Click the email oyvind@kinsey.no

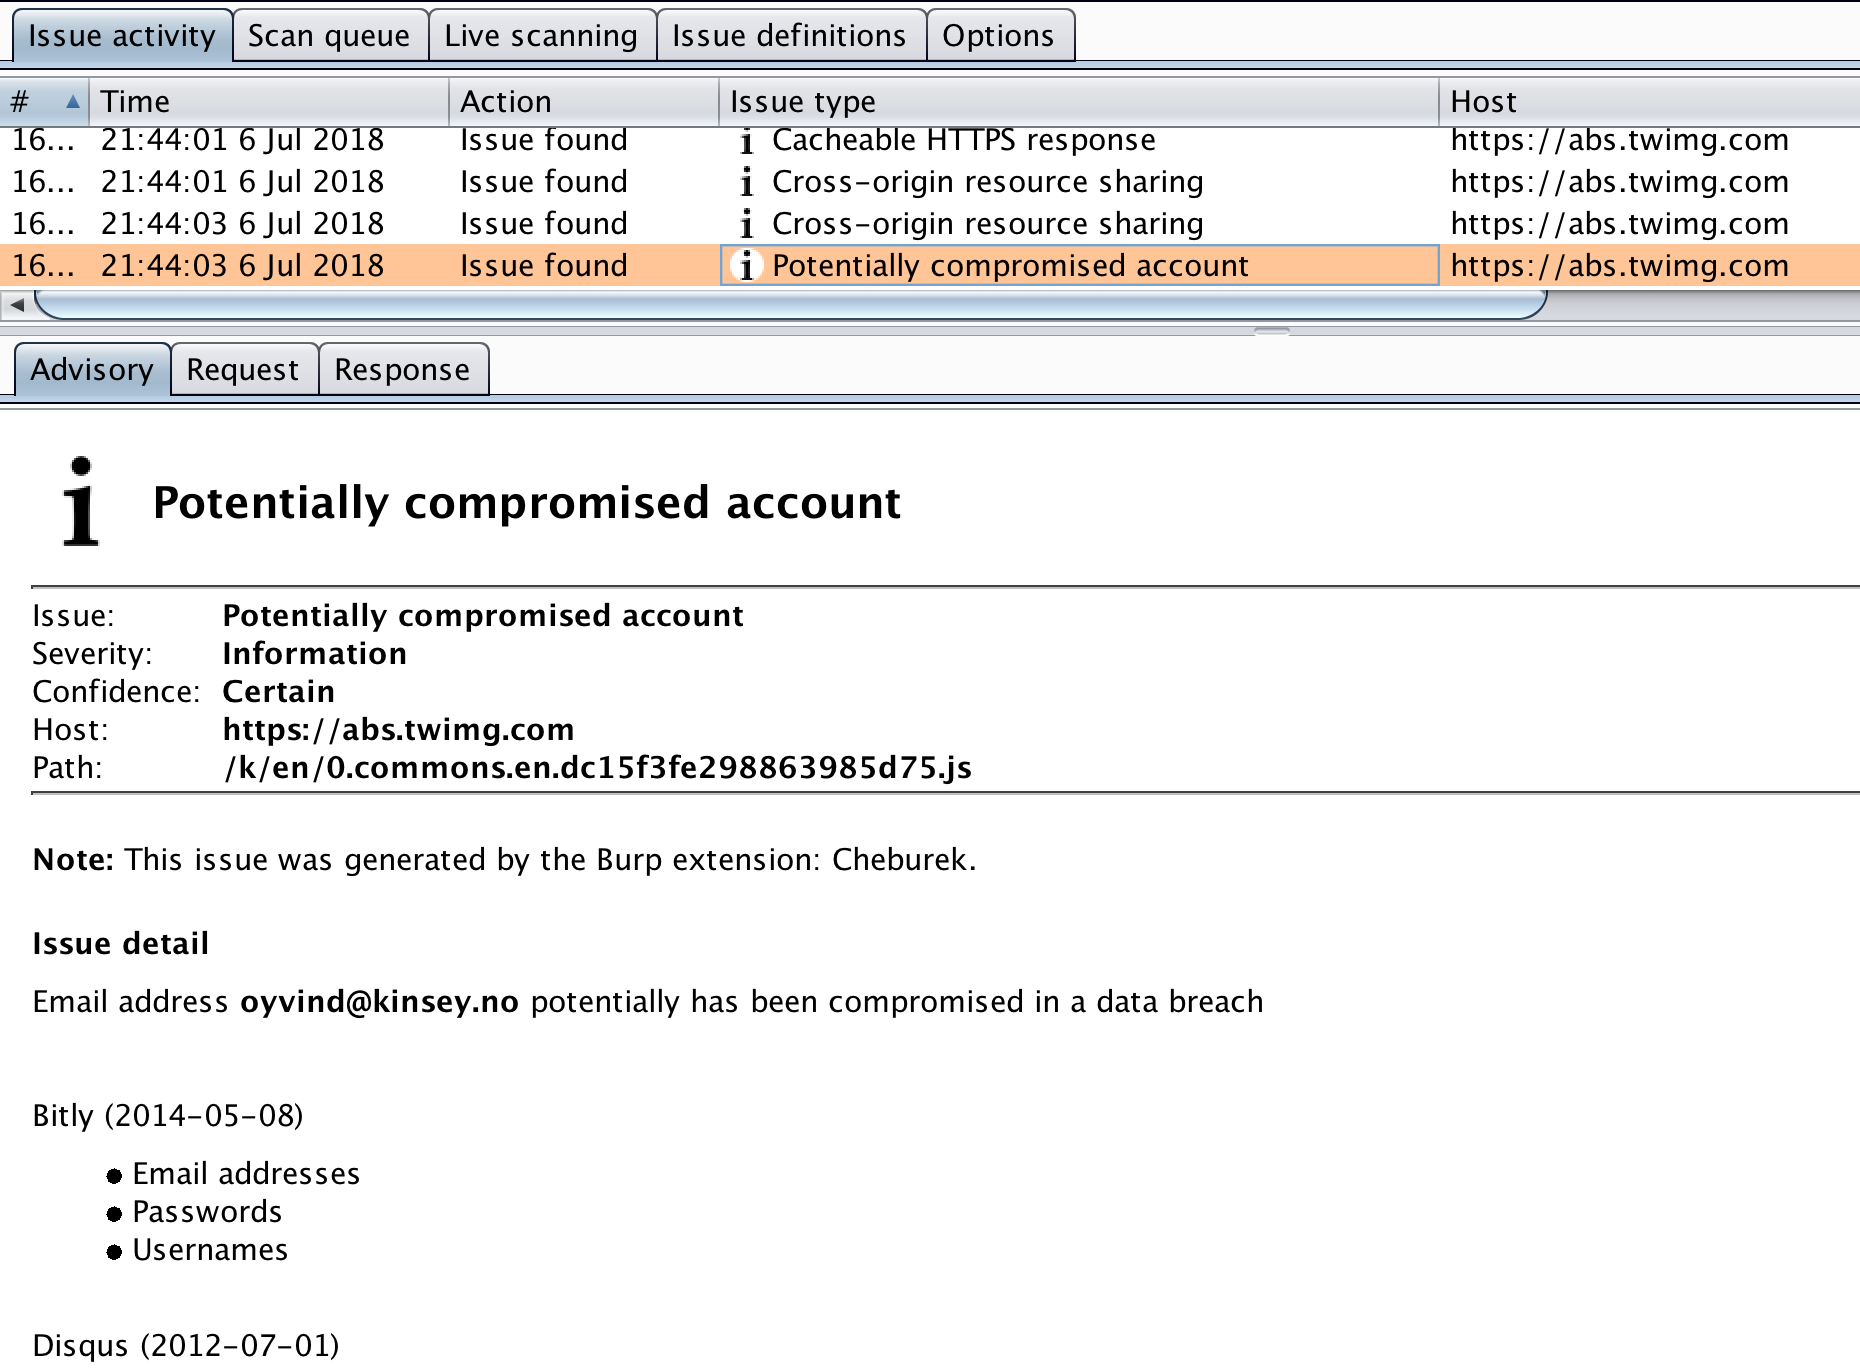(x=380, y=1002)
